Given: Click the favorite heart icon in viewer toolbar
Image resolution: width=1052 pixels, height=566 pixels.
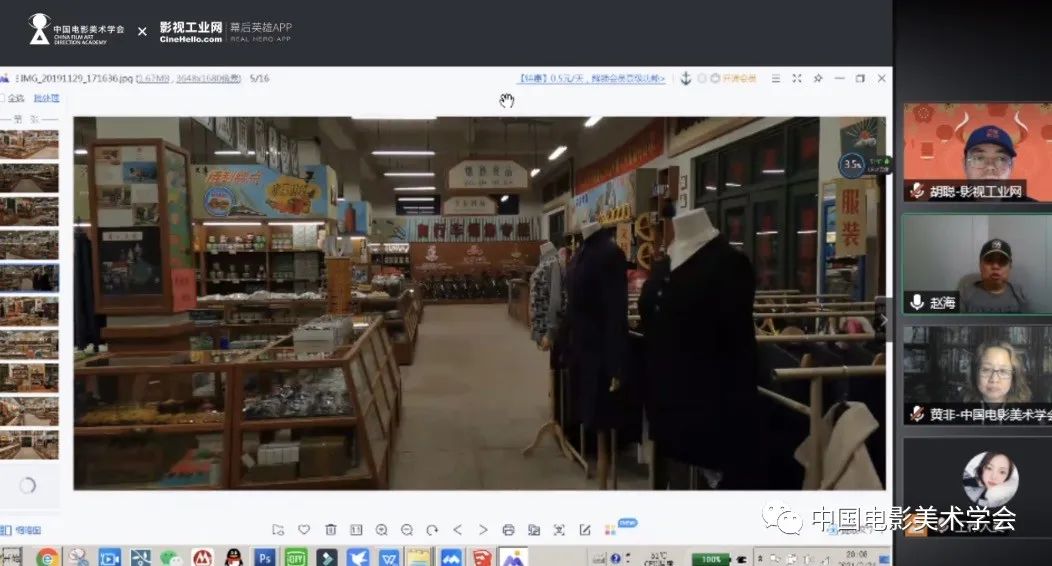Looking at the screenshot, I should pyautogui.click(x=304, y=530).
